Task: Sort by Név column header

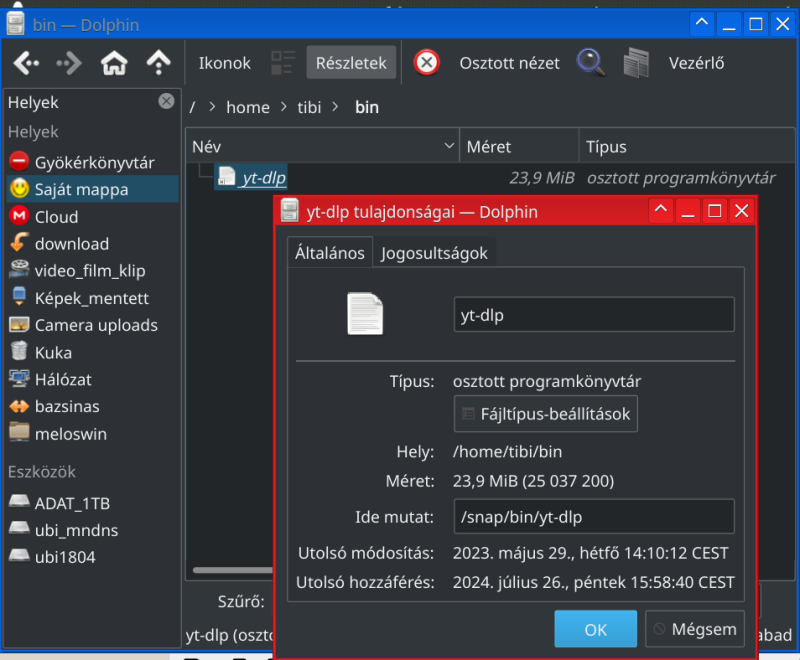Action: [x=322, y=147]
